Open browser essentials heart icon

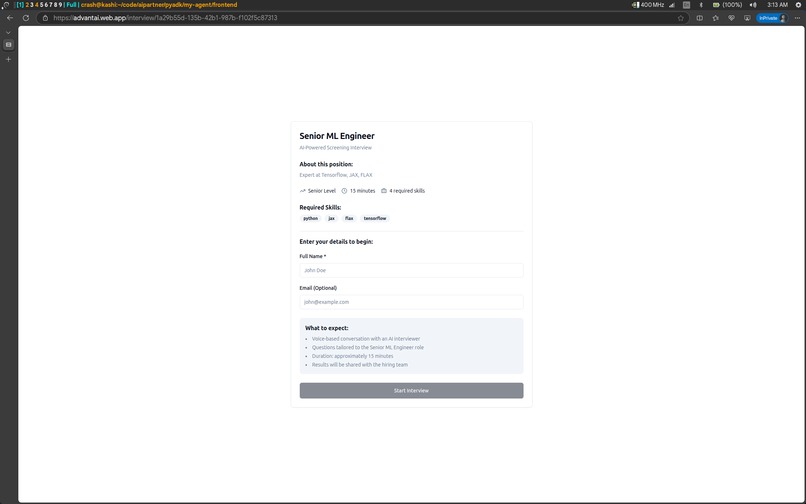(731, 18)
